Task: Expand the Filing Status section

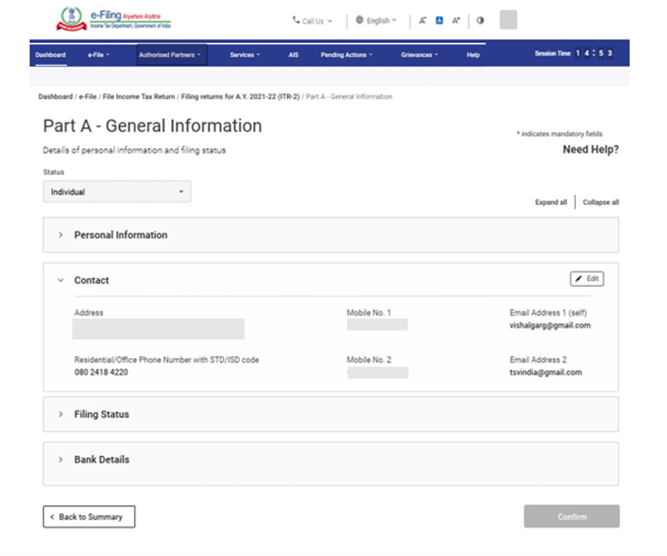Action: pyautogui.click(x=101, y=414)
